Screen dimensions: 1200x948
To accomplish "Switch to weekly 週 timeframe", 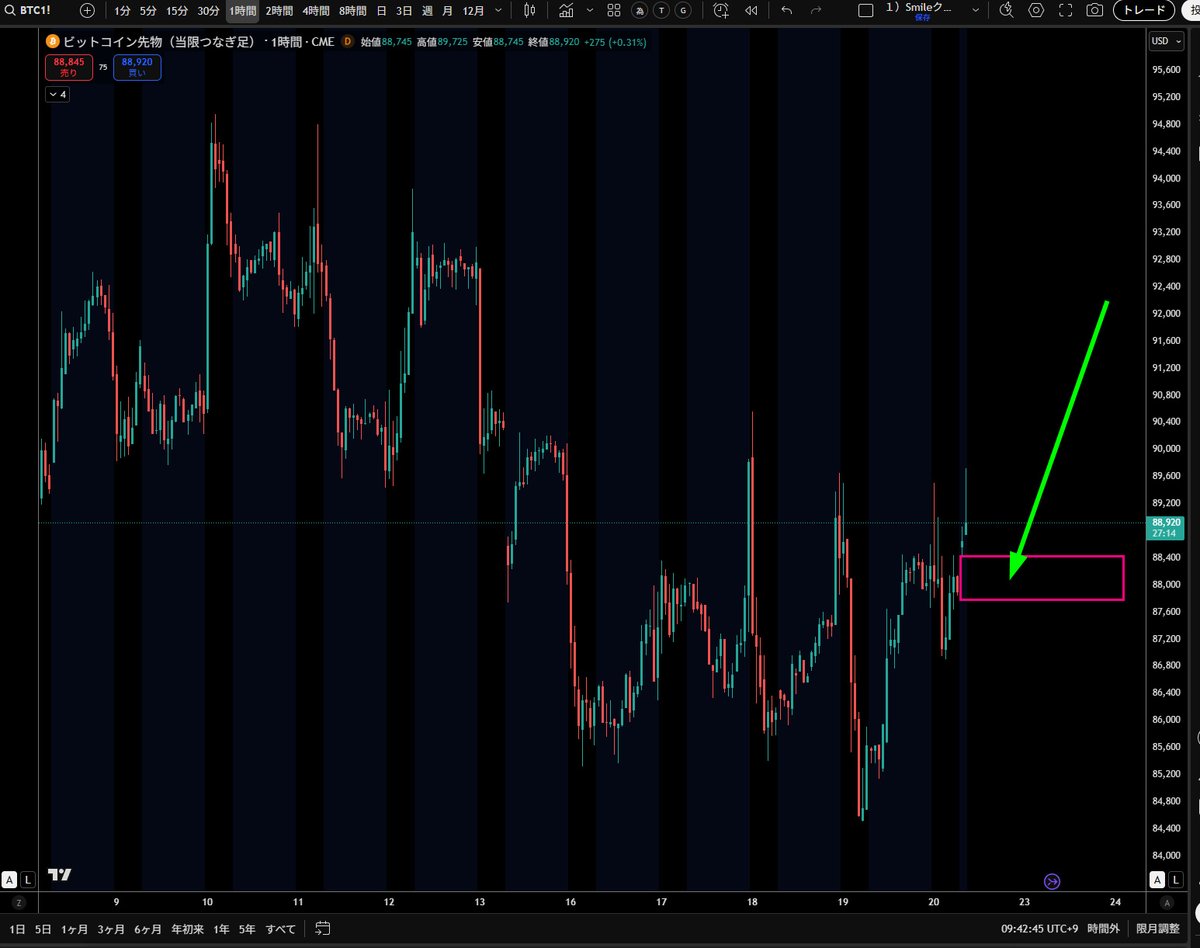I will click(x=427, y=10).
